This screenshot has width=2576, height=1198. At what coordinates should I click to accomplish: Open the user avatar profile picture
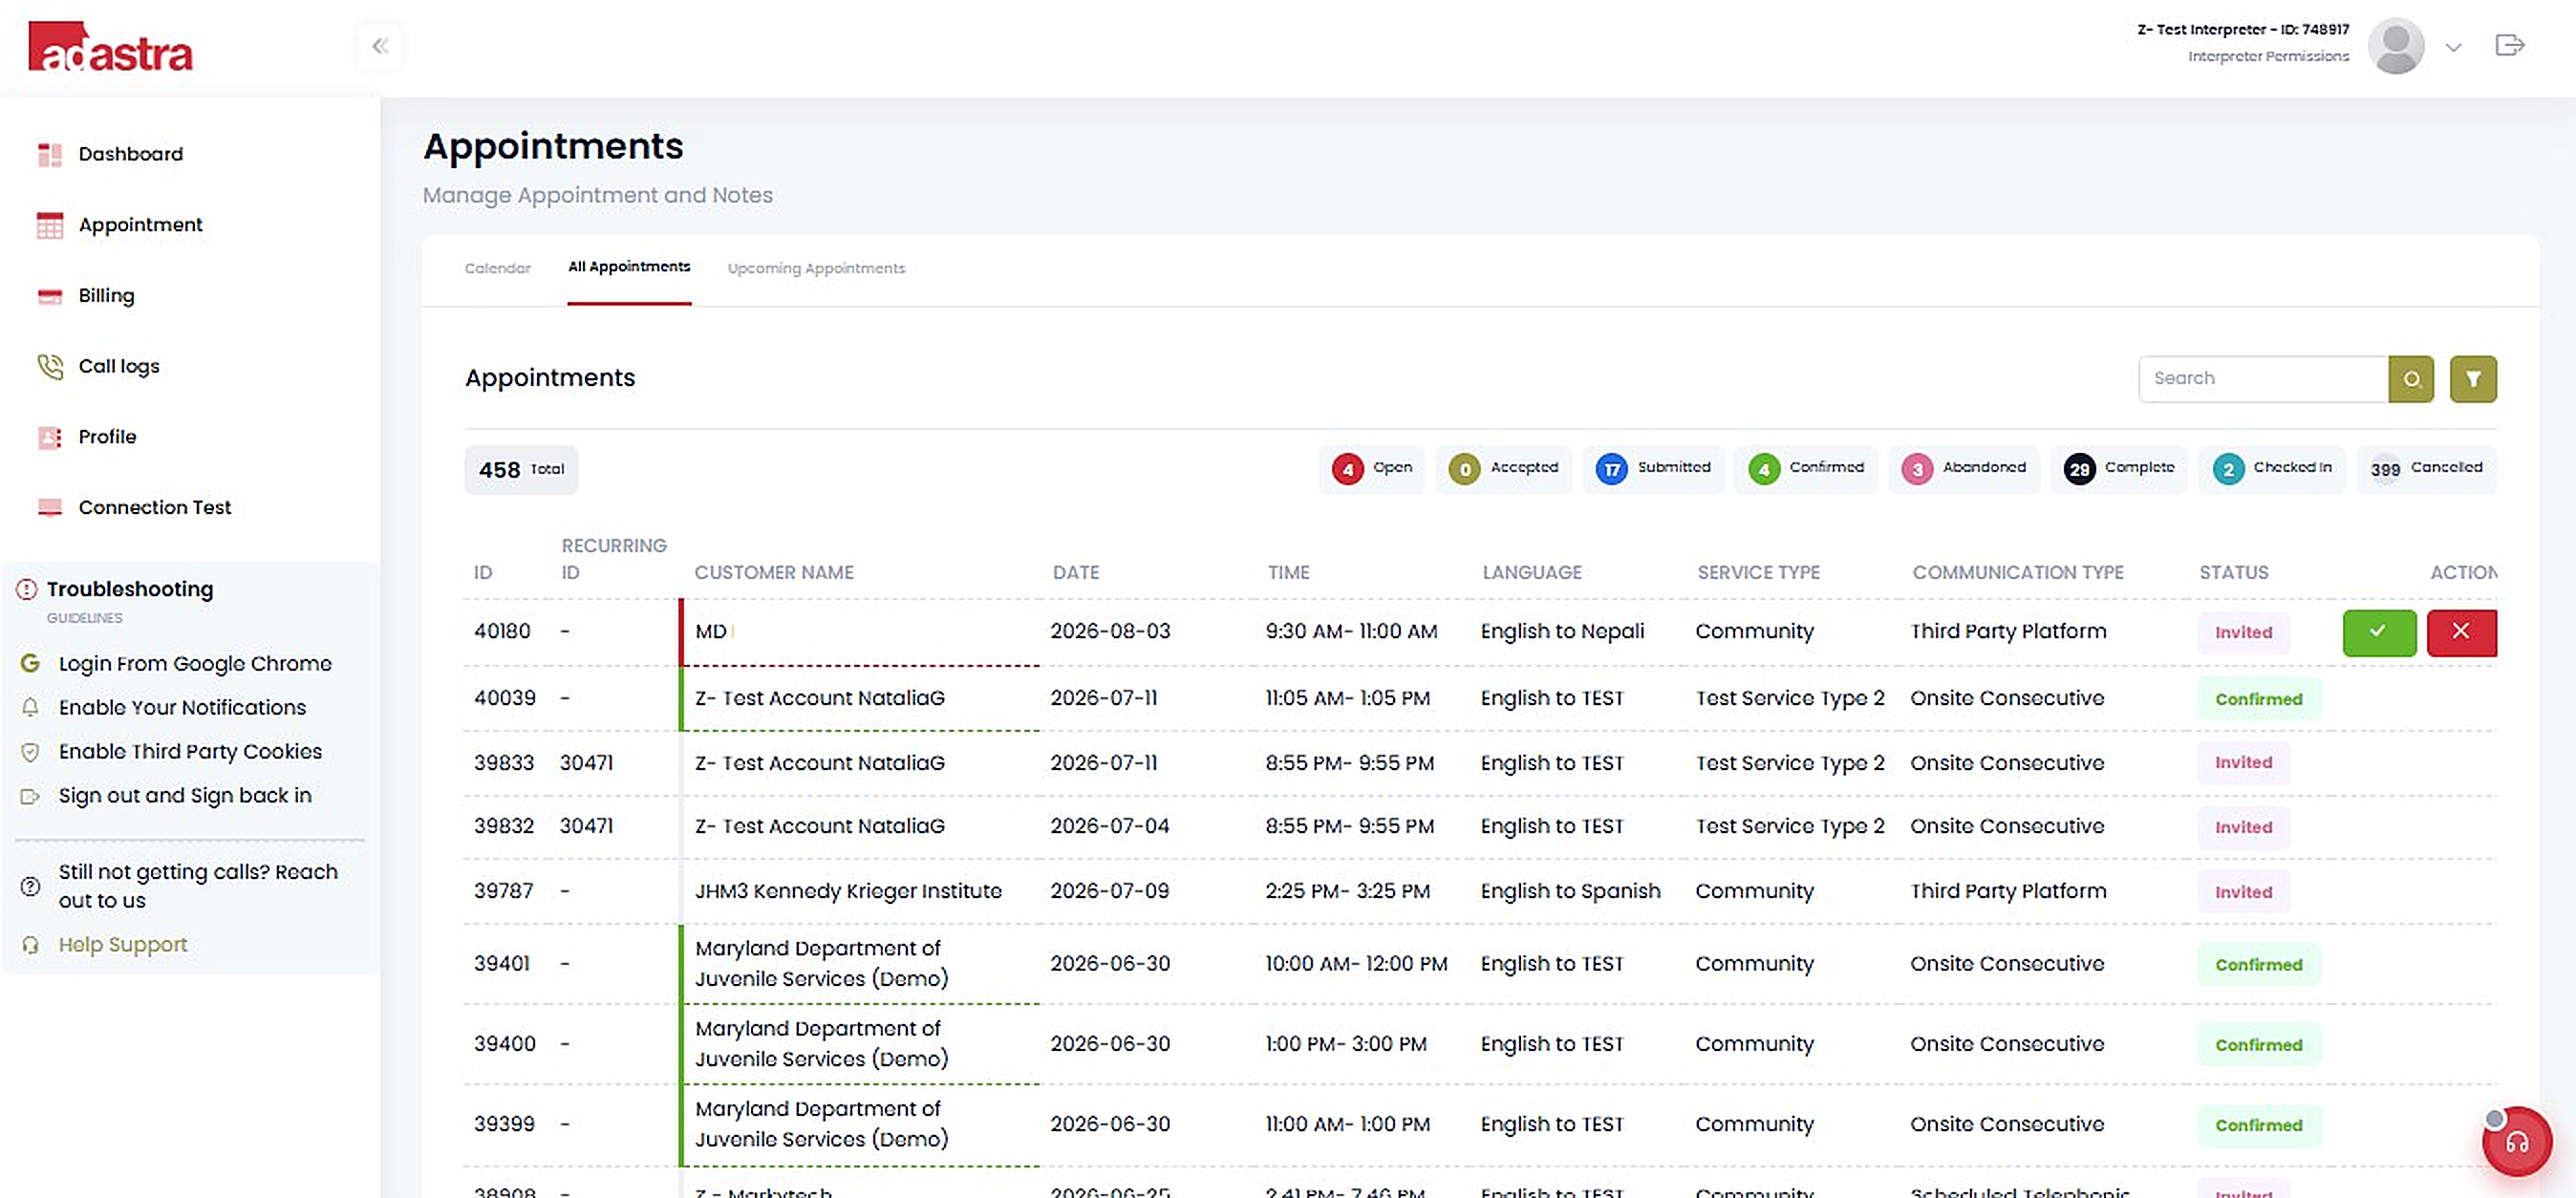tap(2396, 46)
